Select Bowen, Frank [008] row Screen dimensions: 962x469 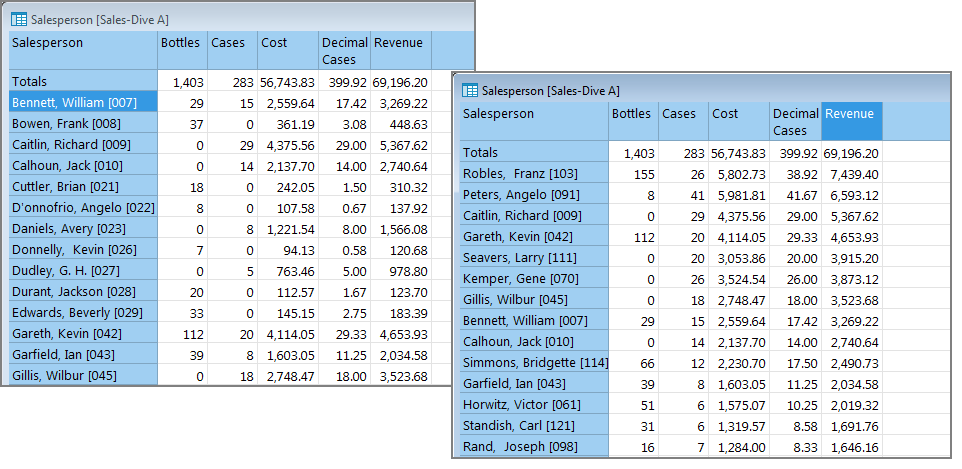click(83, 123)
